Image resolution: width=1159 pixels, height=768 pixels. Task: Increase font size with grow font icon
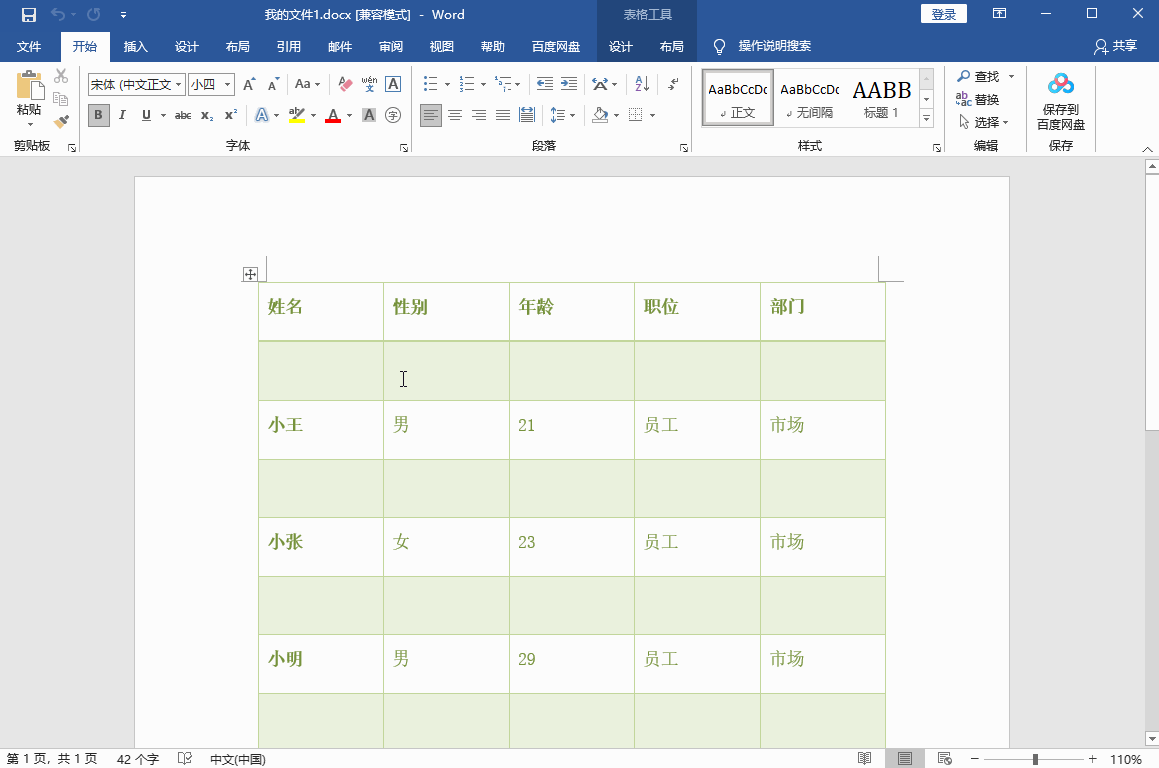tap(249, 84)
